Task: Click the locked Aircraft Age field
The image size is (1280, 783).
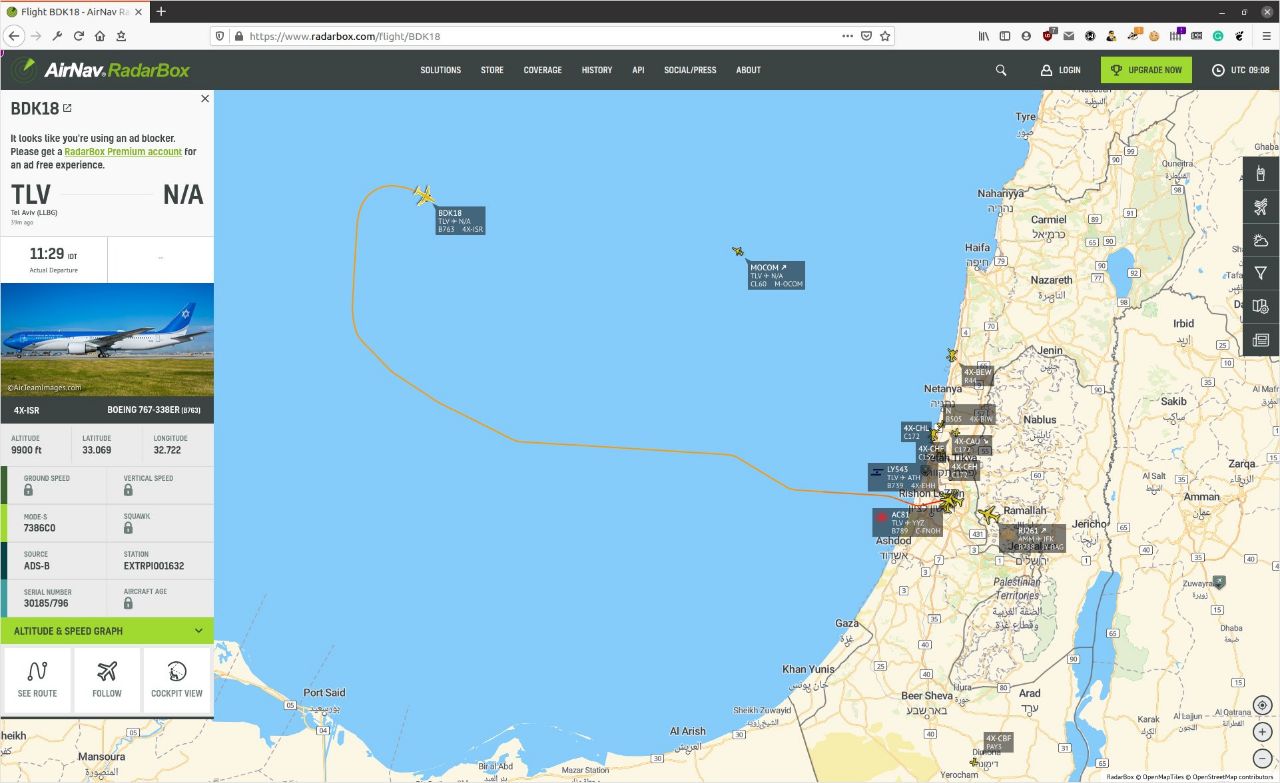Action: click(x=160, y=598)
